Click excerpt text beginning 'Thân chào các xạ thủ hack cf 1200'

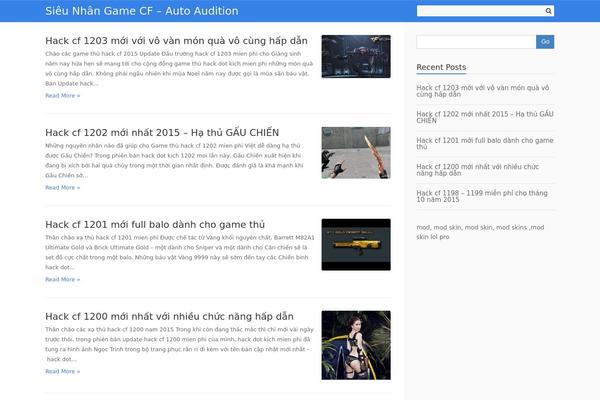pos(179,344)
